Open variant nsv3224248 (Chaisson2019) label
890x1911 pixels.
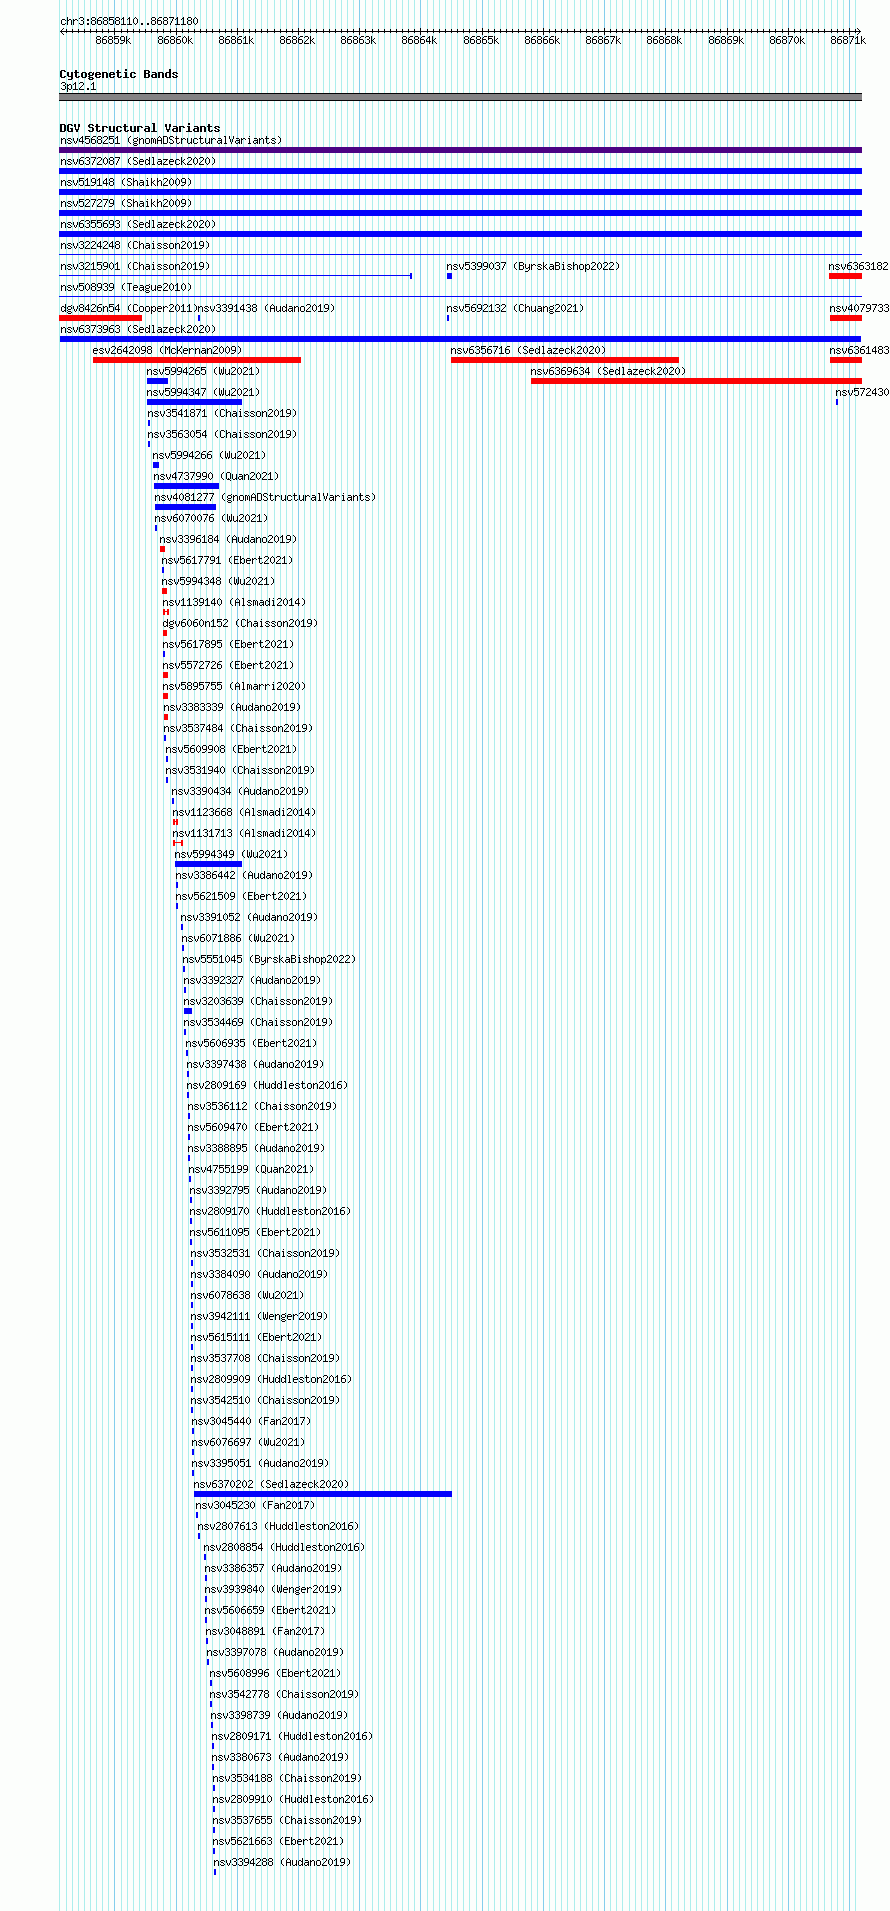[135, 245]
